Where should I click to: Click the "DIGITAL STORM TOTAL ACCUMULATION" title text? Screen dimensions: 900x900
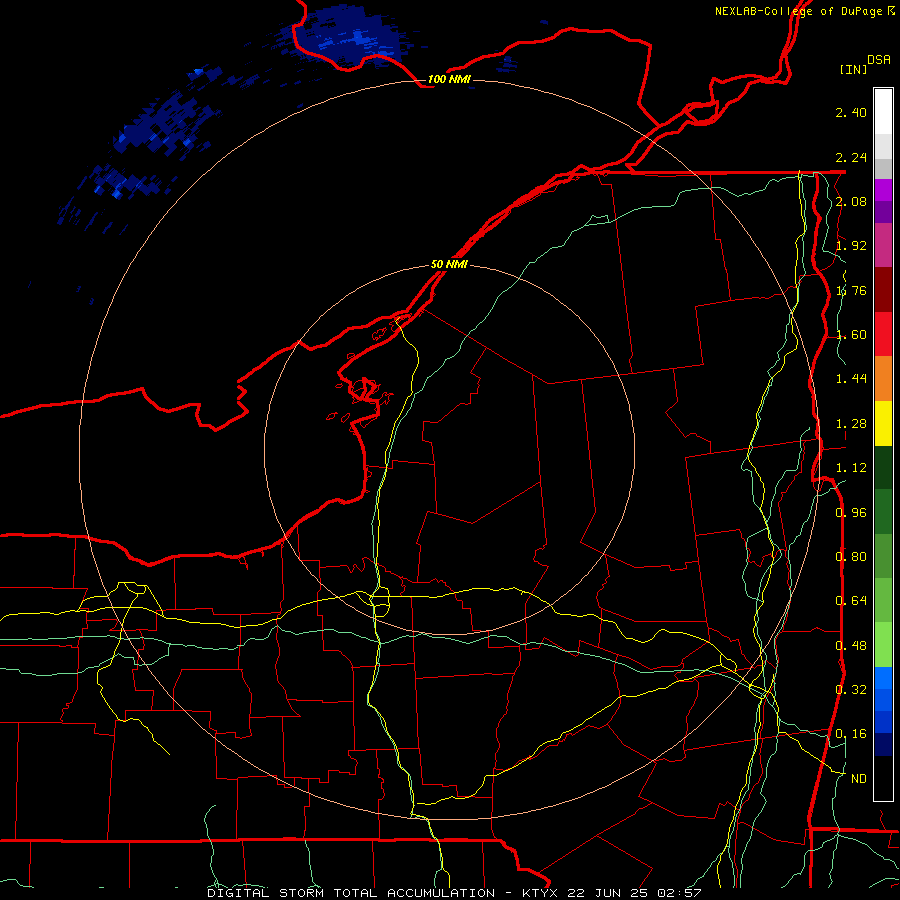click(x=351, y=893)
